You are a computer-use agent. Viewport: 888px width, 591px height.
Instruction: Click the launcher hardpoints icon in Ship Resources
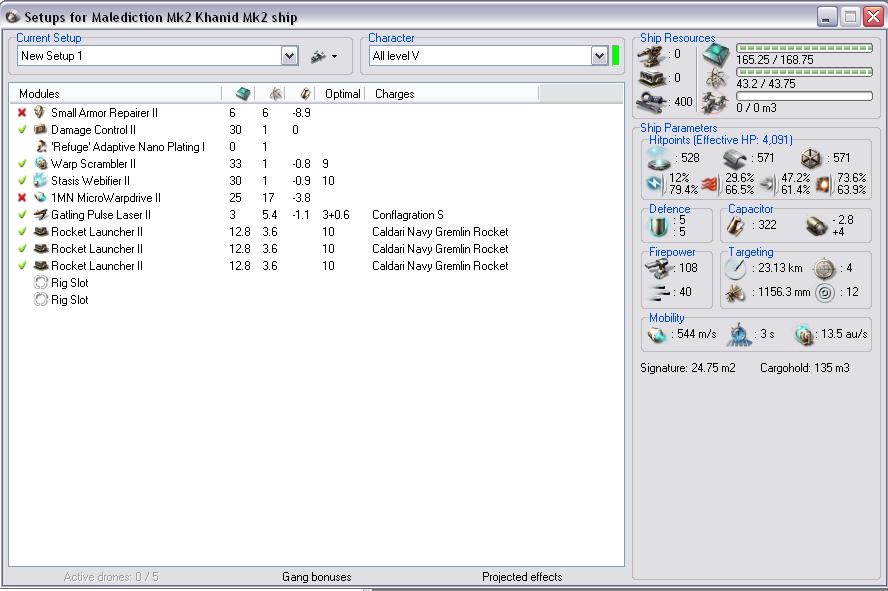click(652, 79)
